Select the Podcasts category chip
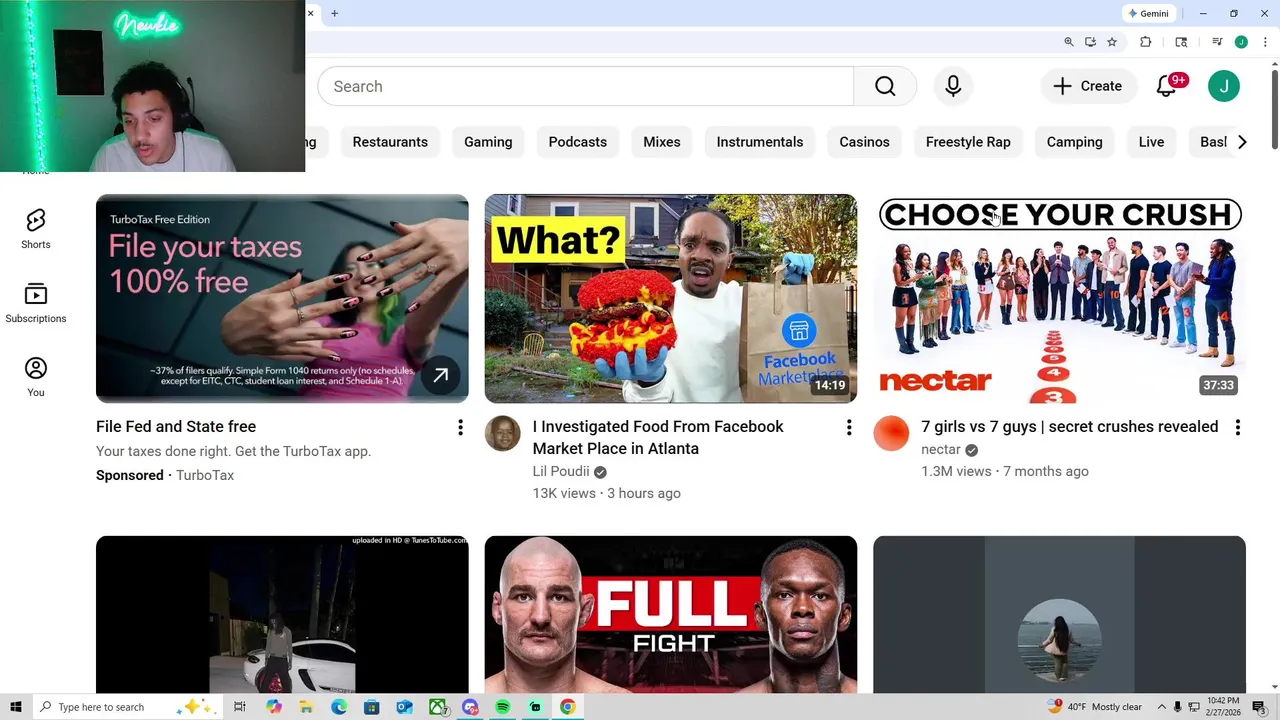Screen dimensions: 1280x720 point(578,142)
